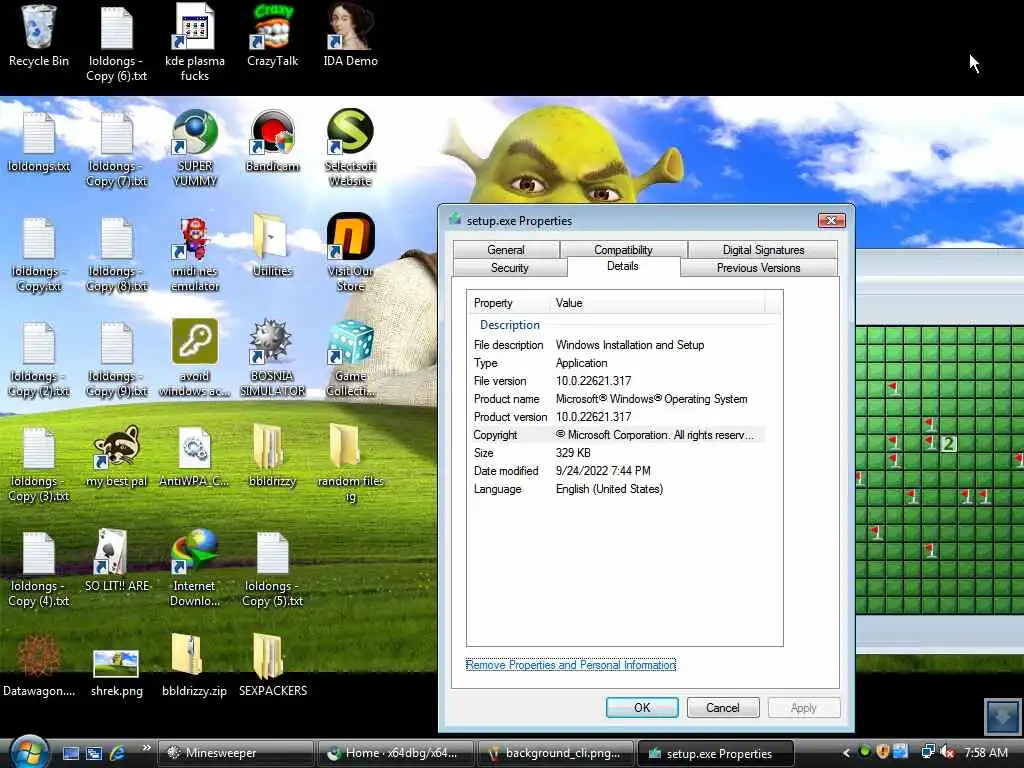Show hidden system tray icons arrow
The height and width of the screenshot is (768, 1024).
(x=846, y=752)
